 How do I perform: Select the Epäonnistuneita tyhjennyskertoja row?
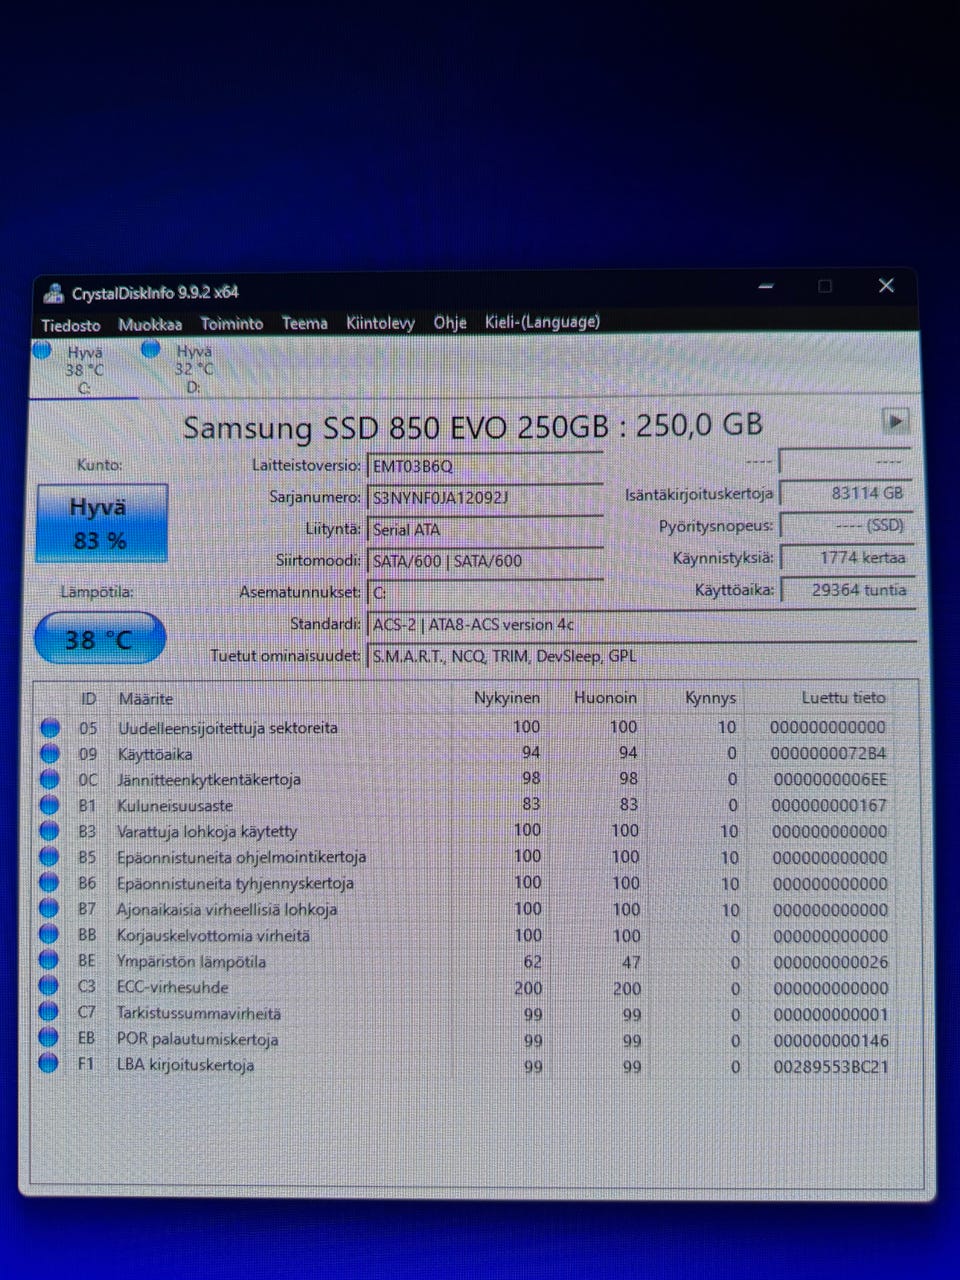475,884
